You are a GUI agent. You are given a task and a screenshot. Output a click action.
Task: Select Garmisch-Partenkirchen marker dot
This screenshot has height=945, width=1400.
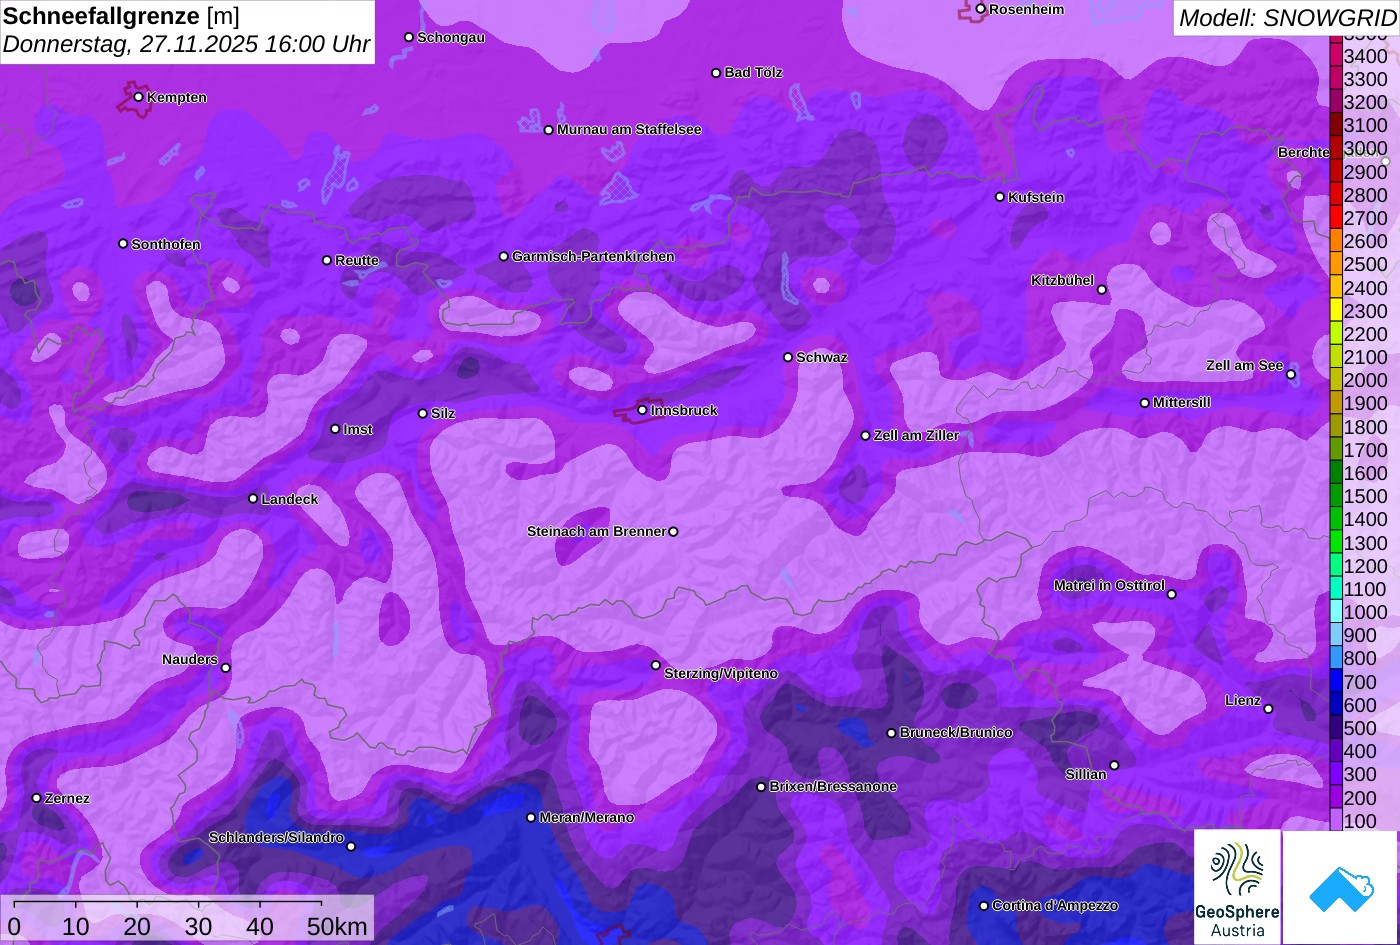point(504,257)
